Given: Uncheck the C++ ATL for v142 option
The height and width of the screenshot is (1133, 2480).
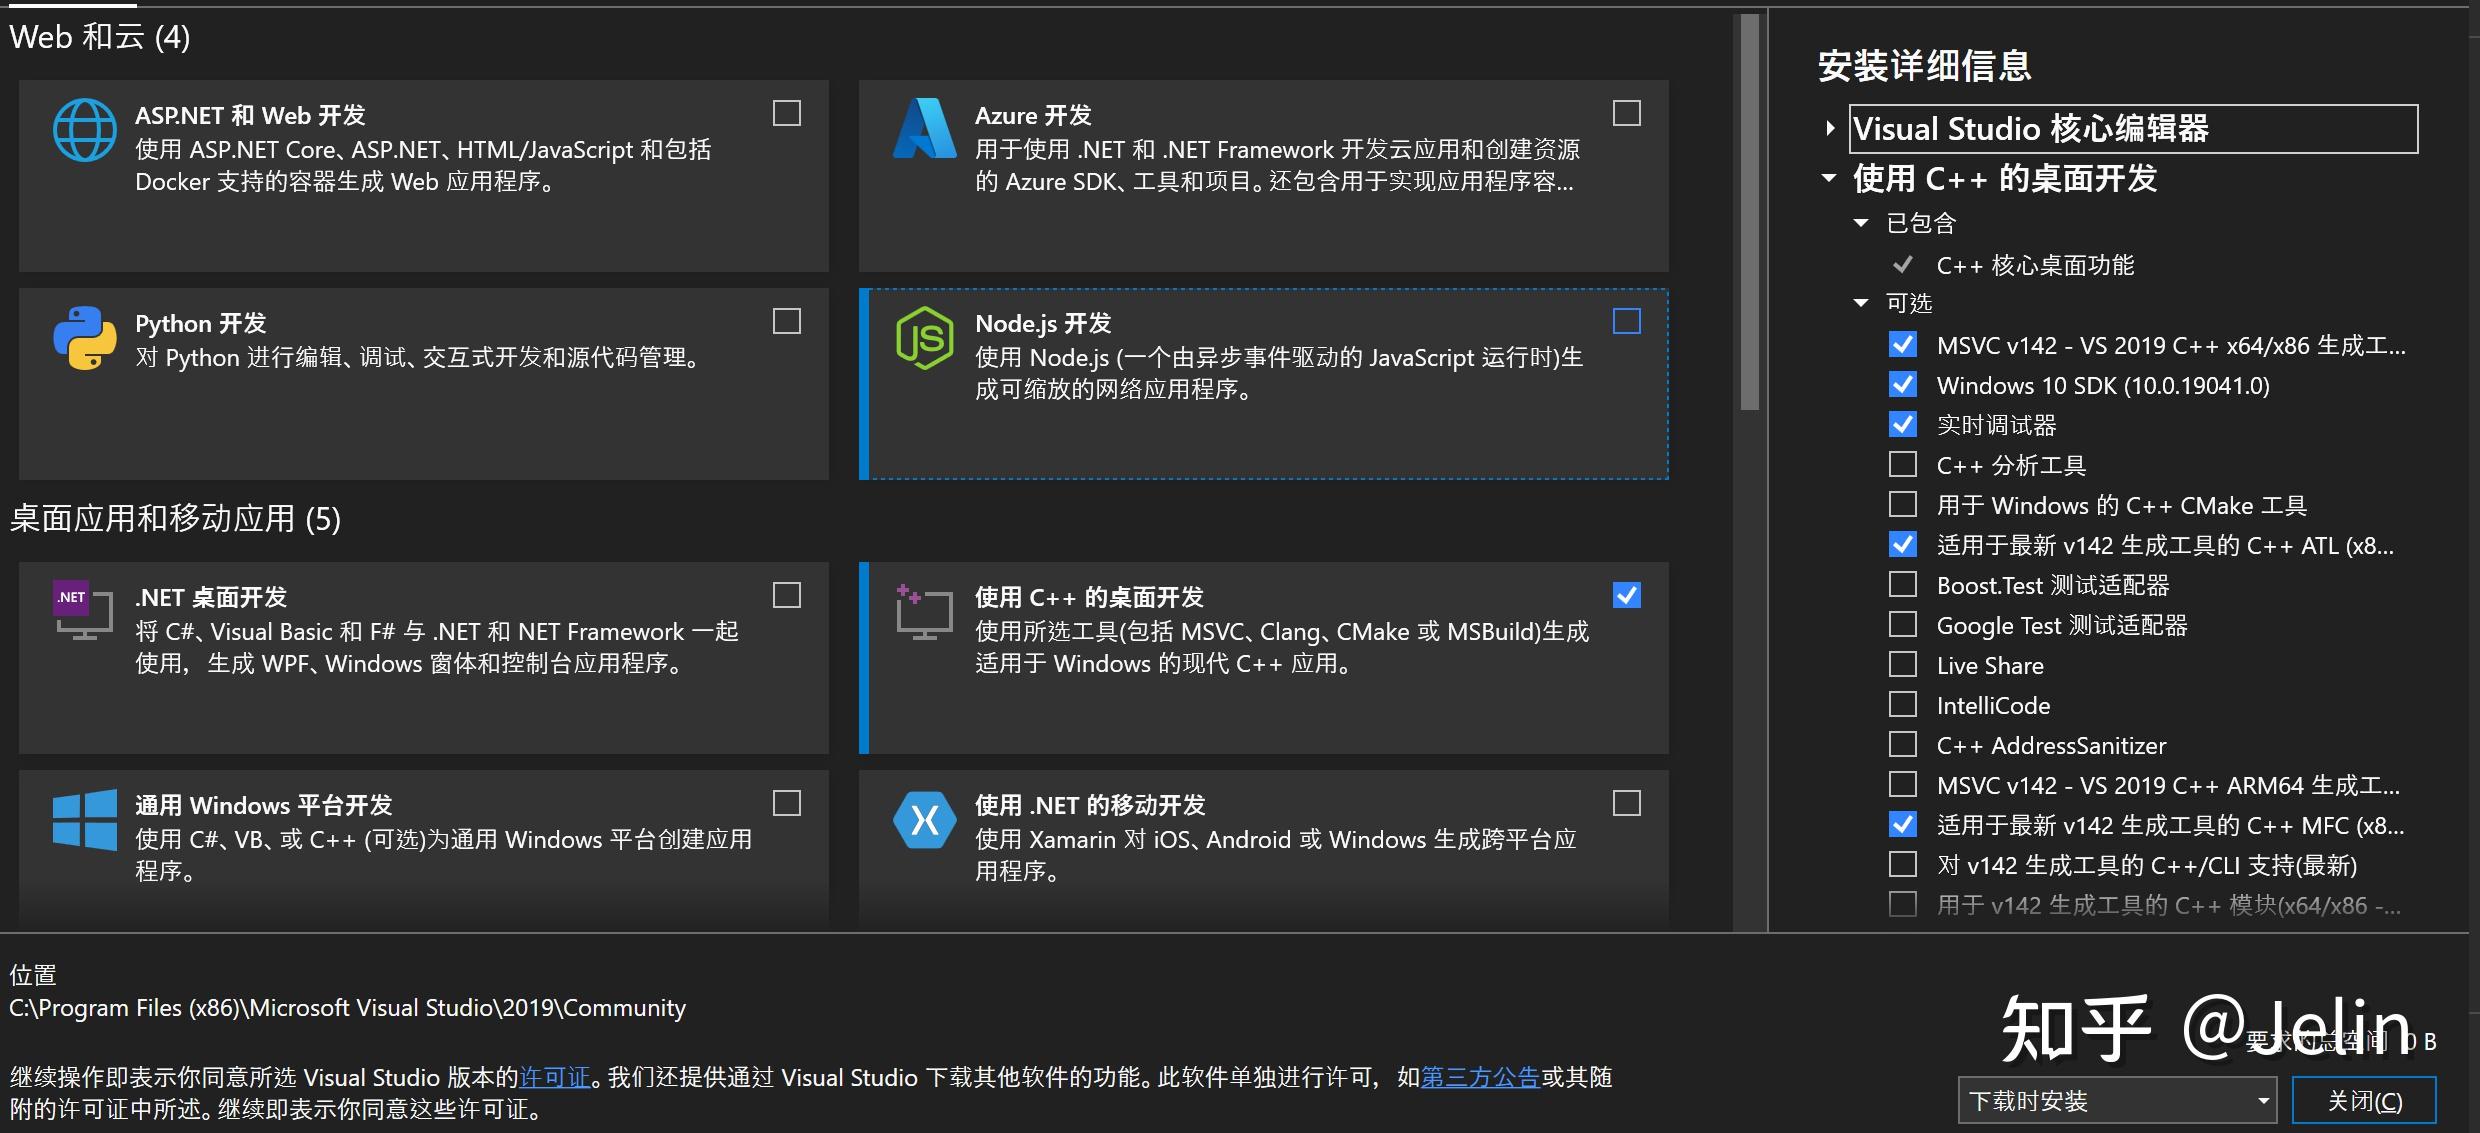Looking at the screenshot, I should click(1903, 545).
